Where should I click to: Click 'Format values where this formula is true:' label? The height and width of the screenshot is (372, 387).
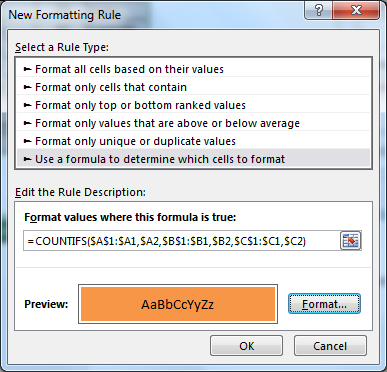point(130,217)
